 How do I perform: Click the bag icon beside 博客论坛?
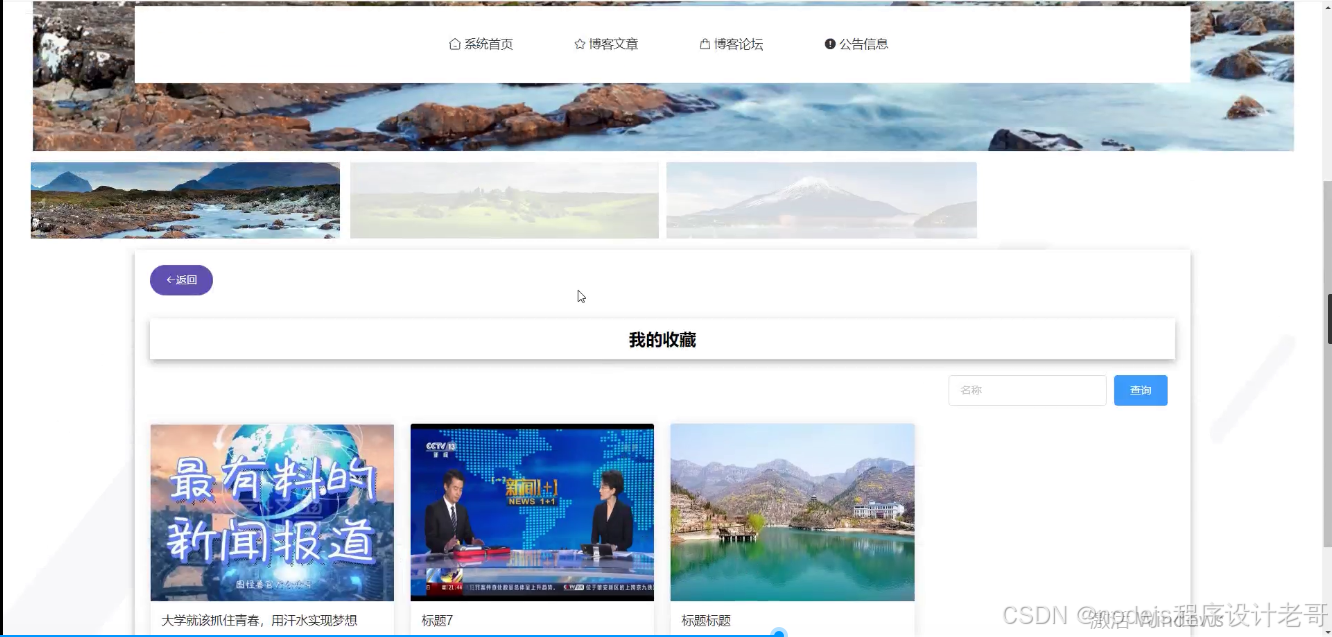705,44
